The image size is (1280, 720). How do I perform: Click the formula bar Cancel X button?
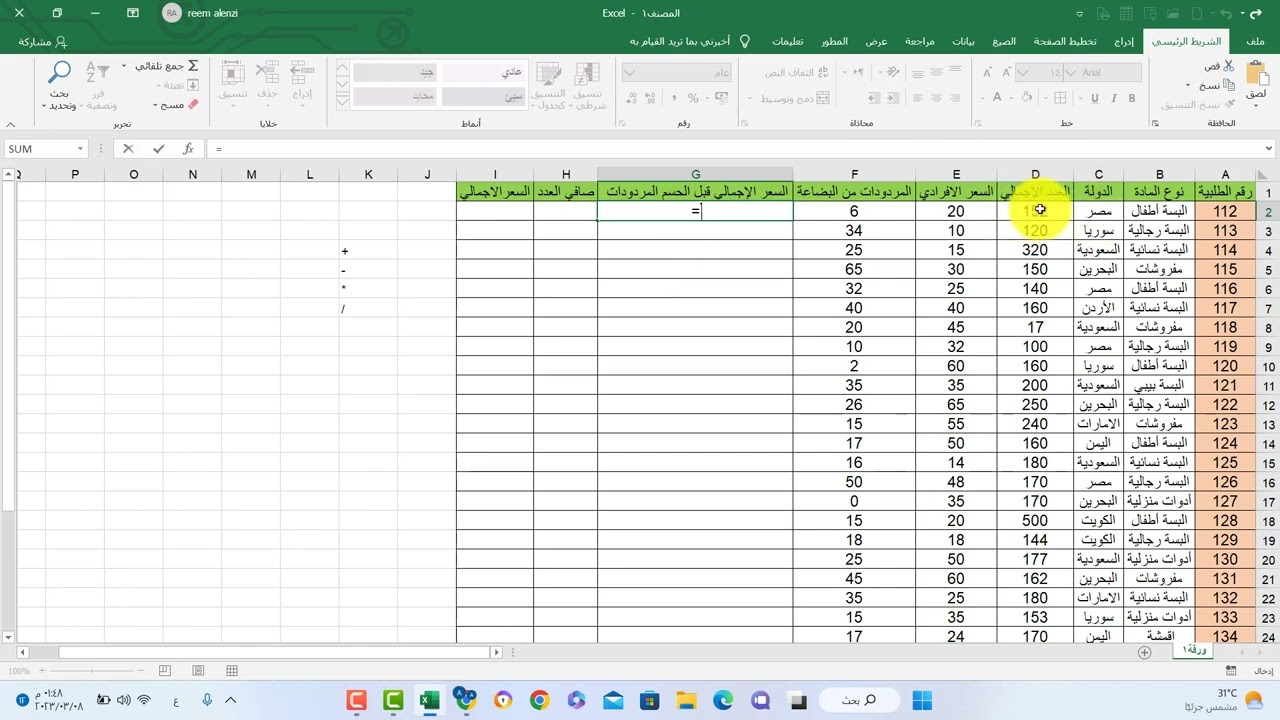127,148
